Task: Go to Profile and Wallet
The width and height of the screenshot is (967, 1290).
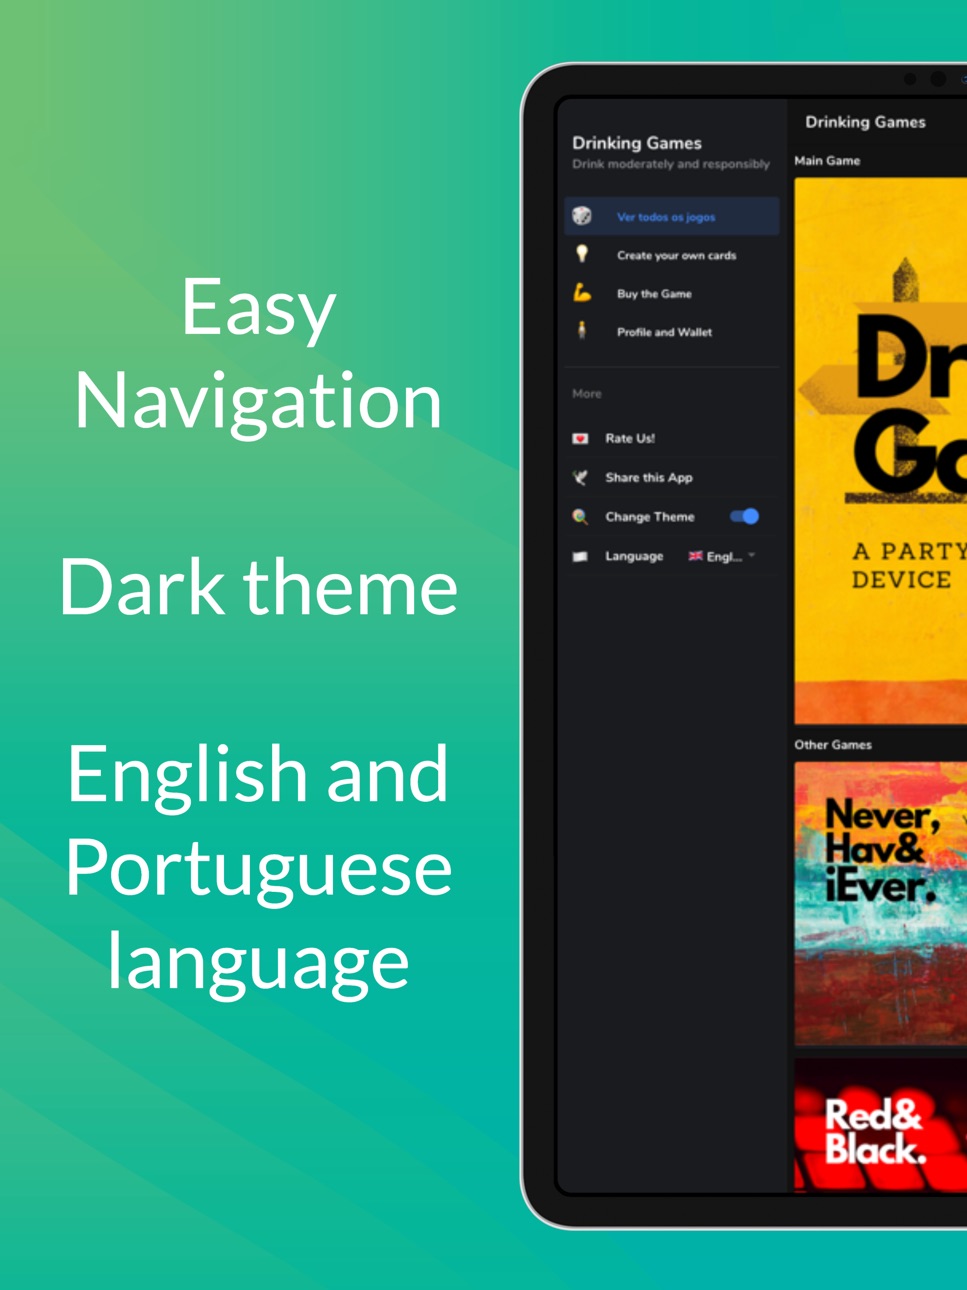Action: click(672, 331)
